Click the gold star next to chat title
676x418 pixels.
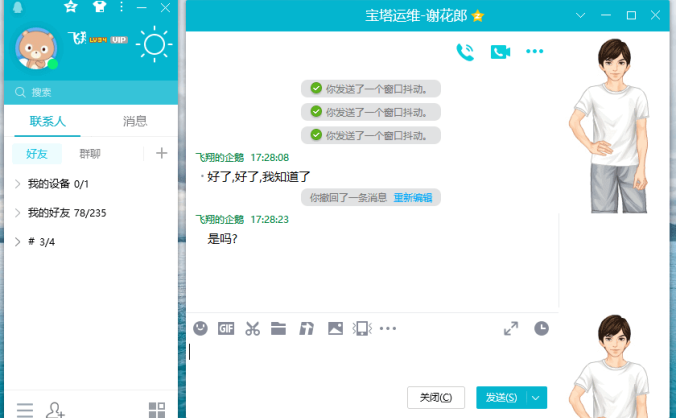[x=478, y=16]
